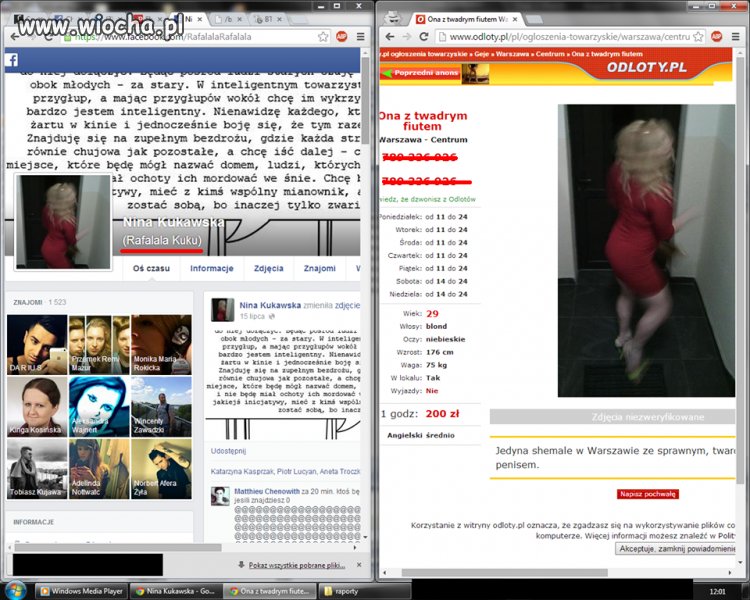Click the Katarzyna Kasprzak likes link

tap(242, 471)
